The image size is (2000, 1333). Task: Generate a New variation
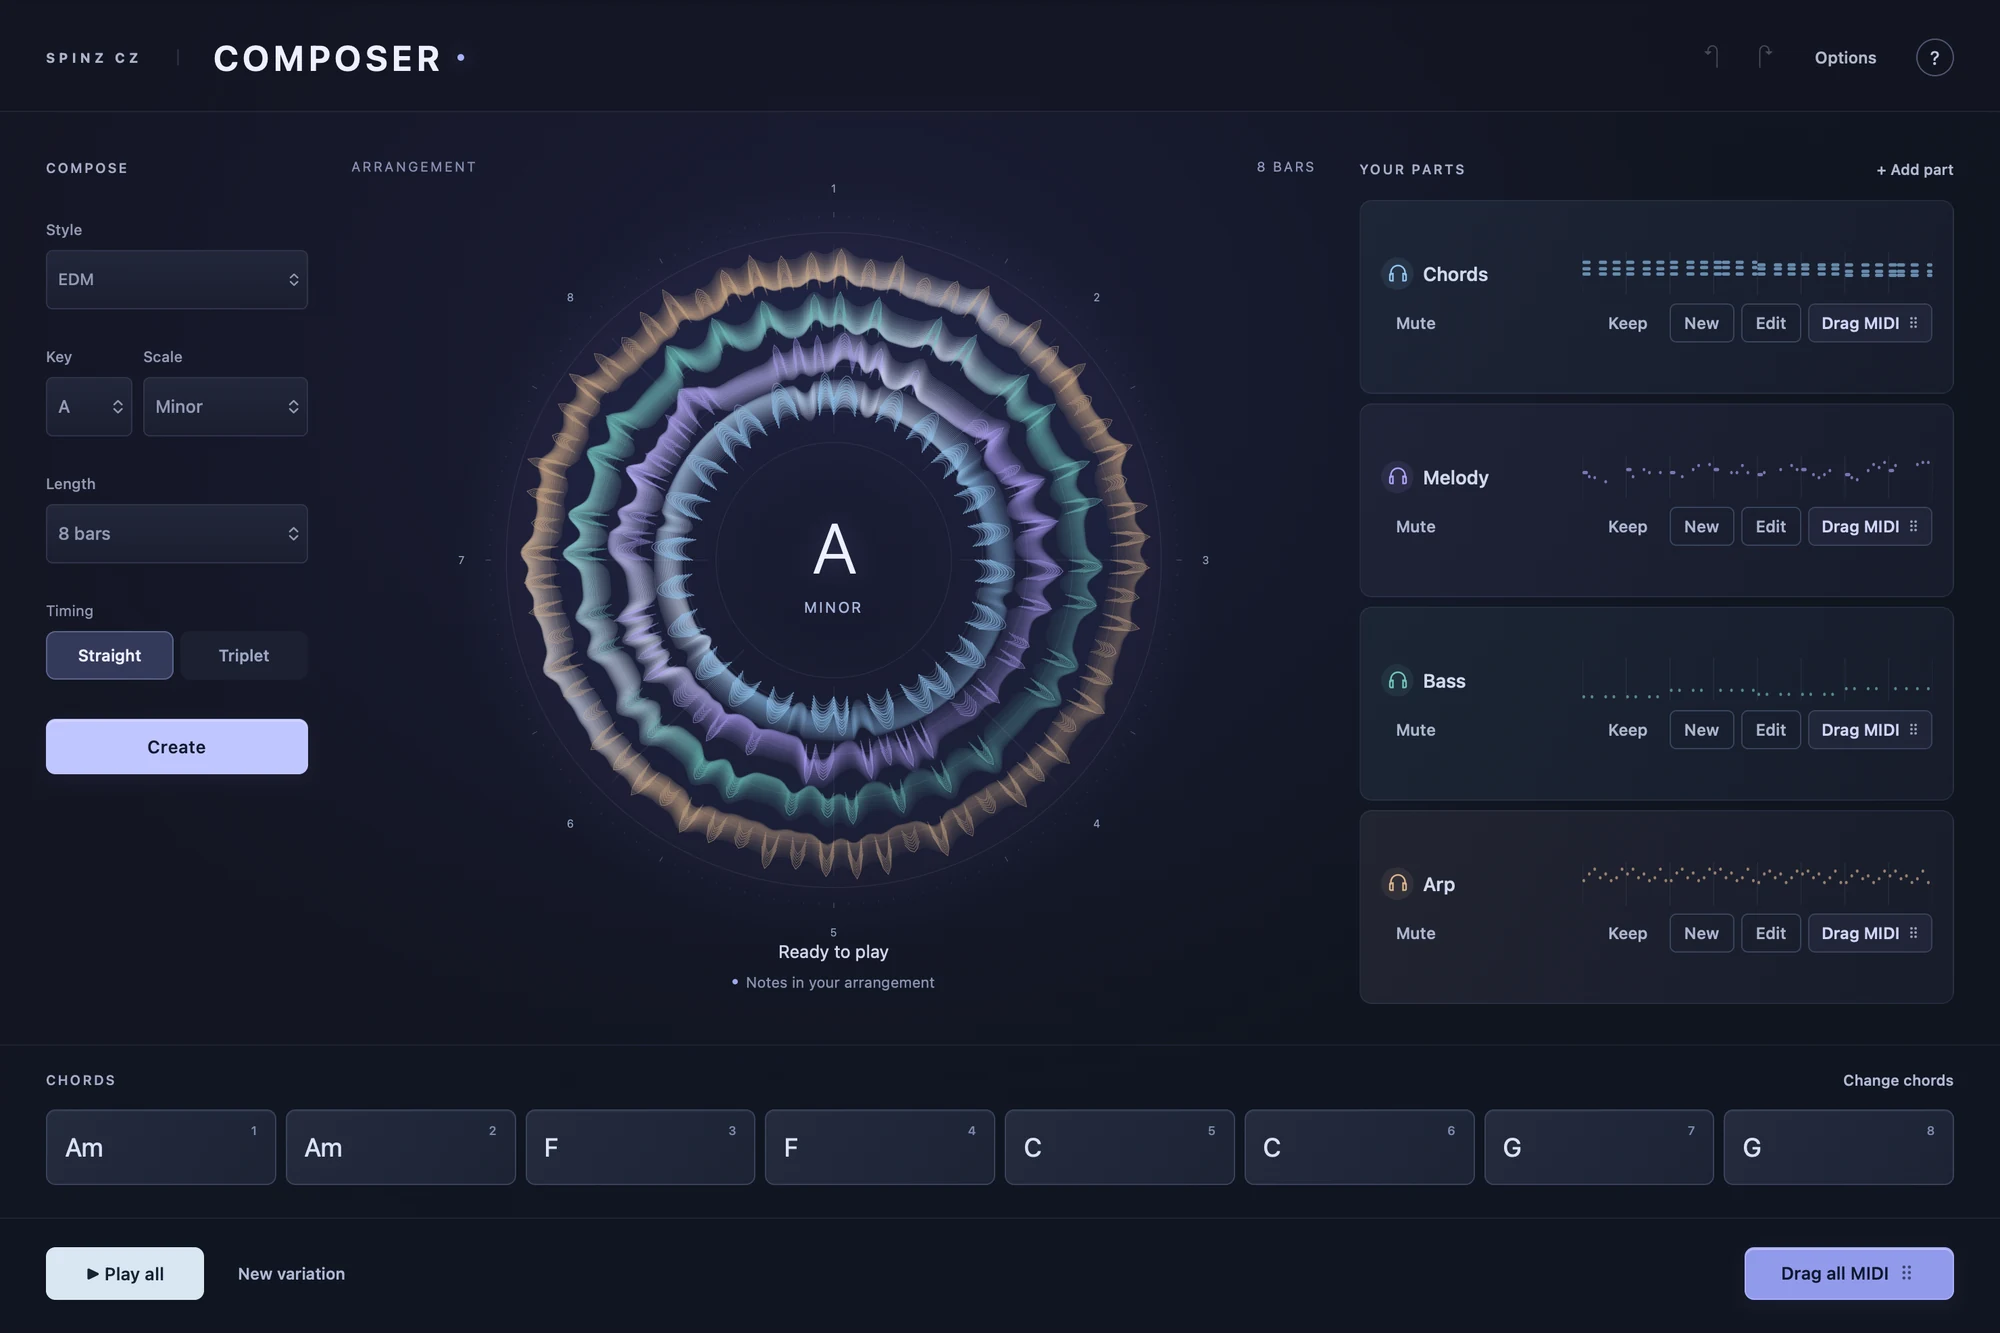coord(291,1273)
